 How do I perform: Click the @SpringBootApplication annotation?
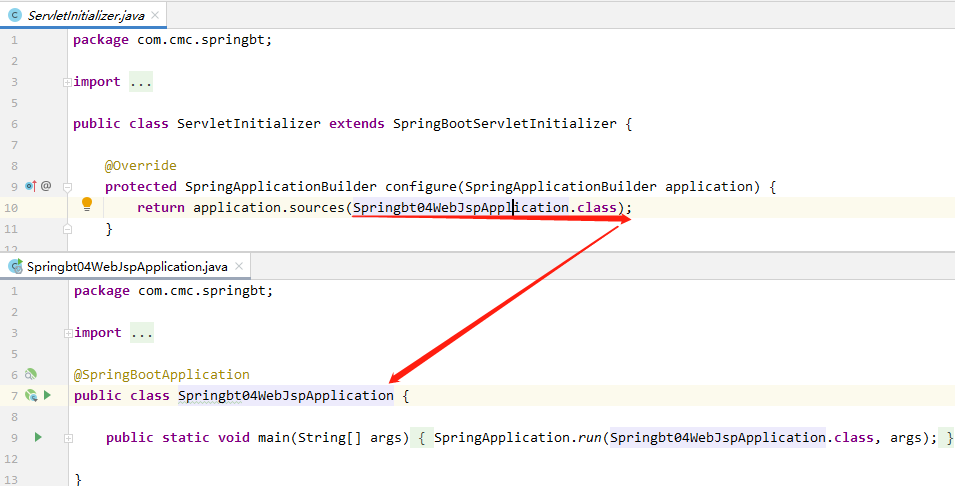162,374
